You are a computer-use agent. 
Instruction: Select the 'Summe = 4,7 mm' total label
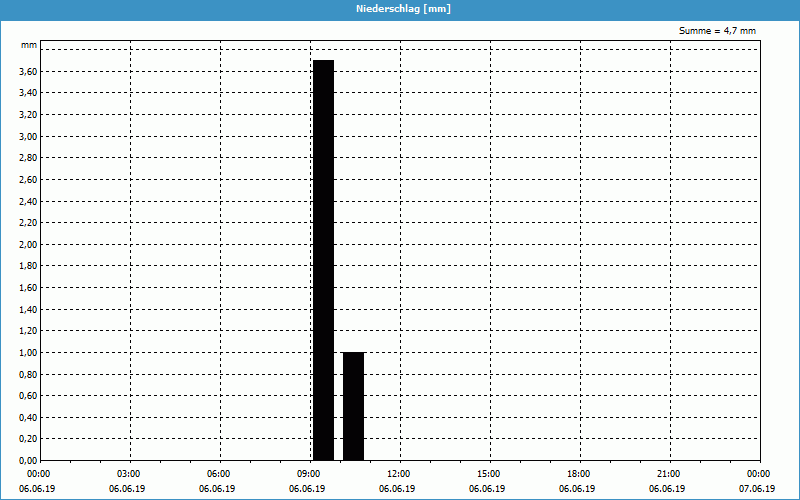pyautogui.click(x=717, y=31)
